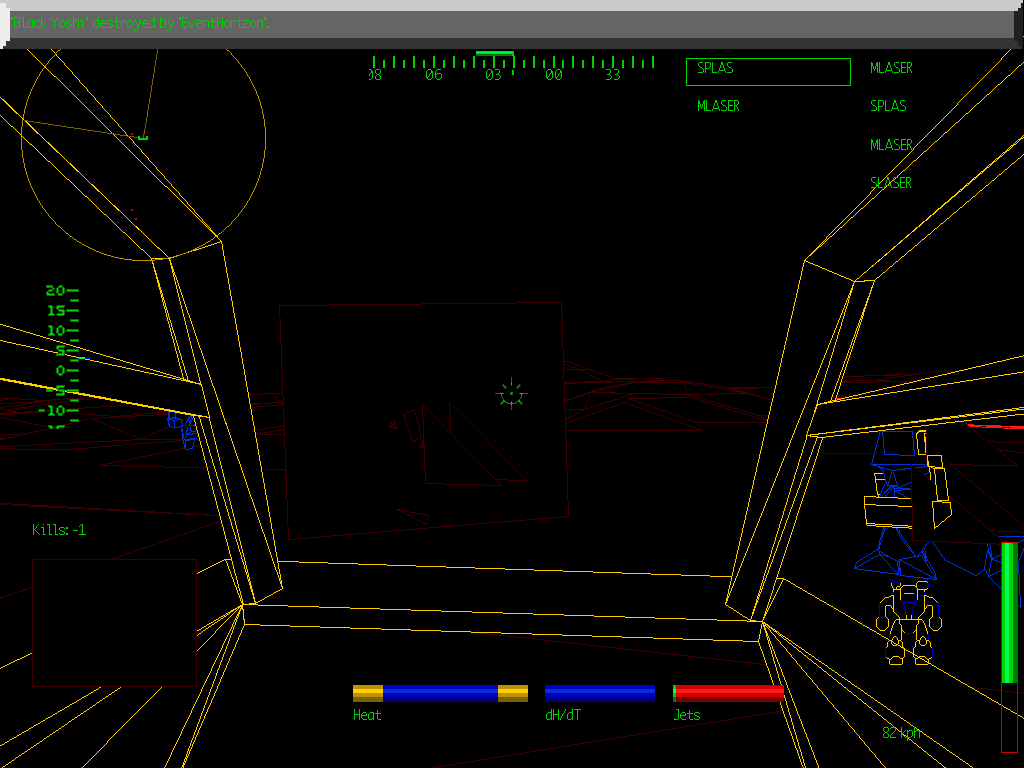Screen dimensions: 1024x768
Task: Toggle the selected SPLAS weapon box
Action: (767, 70)
